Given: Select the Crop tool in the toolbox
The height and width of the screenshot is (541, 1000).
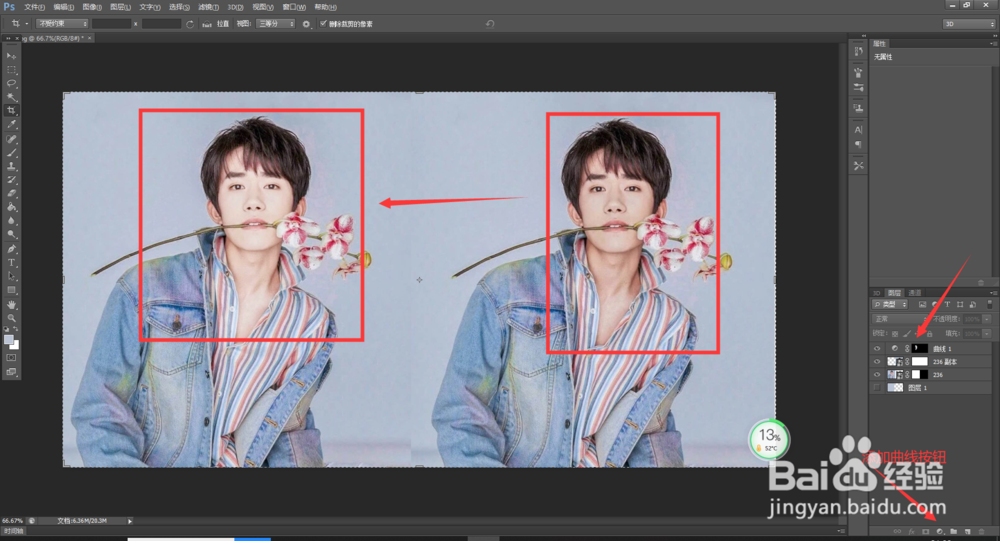Looking at the screenshot, I should [11, 111].
